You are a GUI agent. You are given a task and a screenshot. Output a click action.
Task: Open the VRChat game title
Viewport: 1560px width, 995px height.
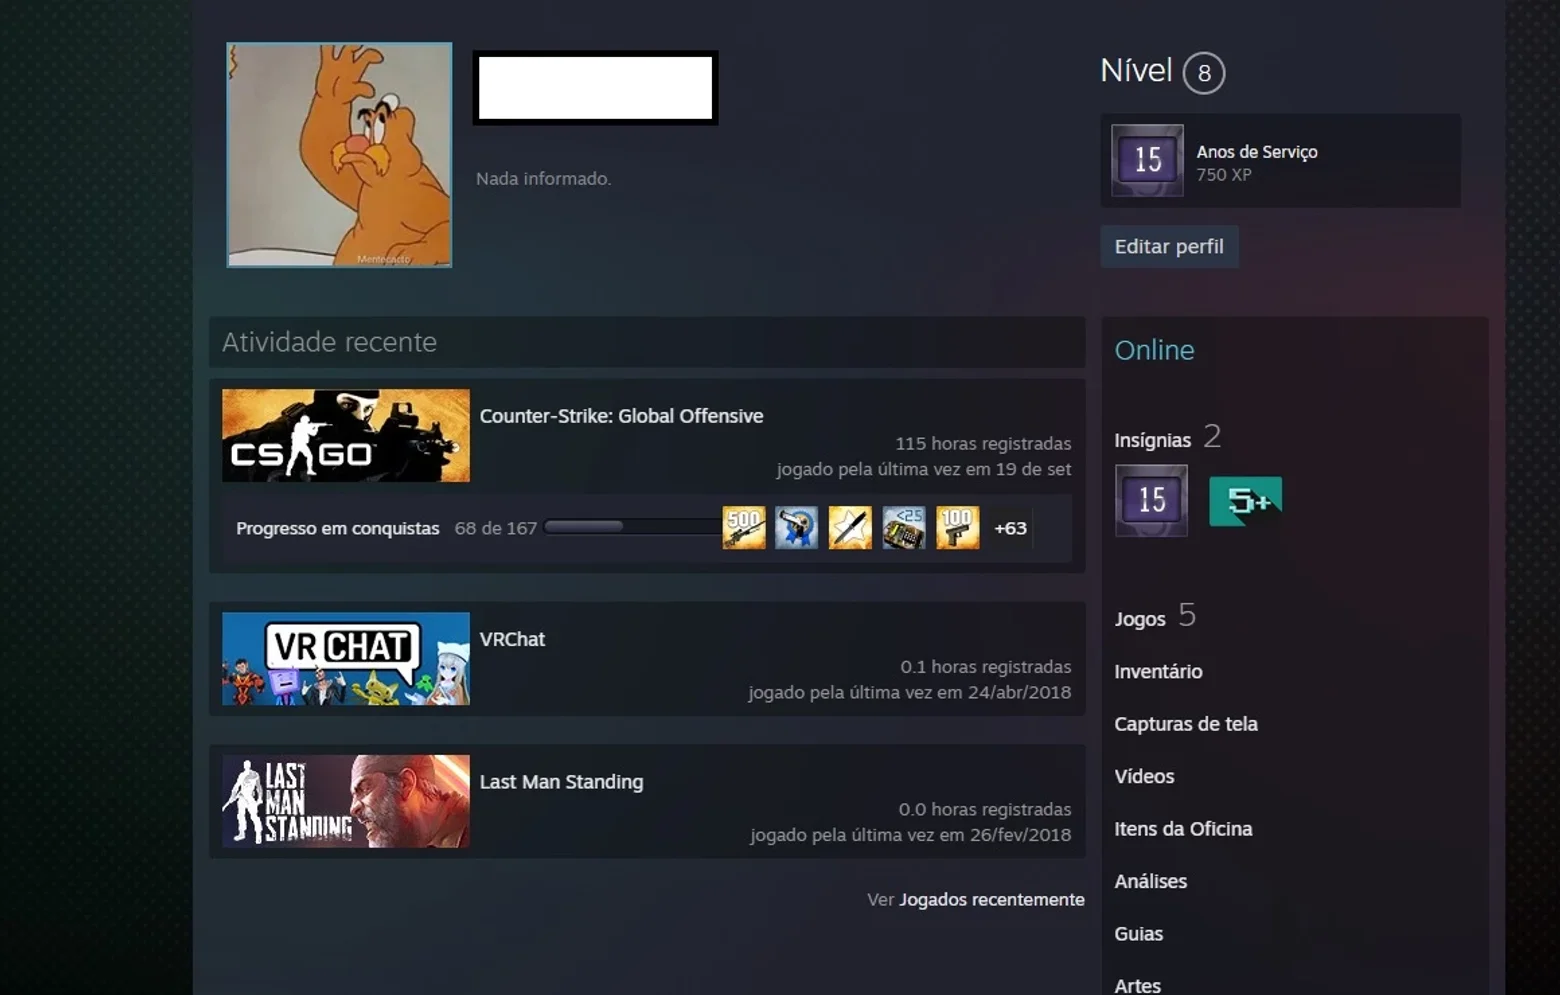click(512, 639)
